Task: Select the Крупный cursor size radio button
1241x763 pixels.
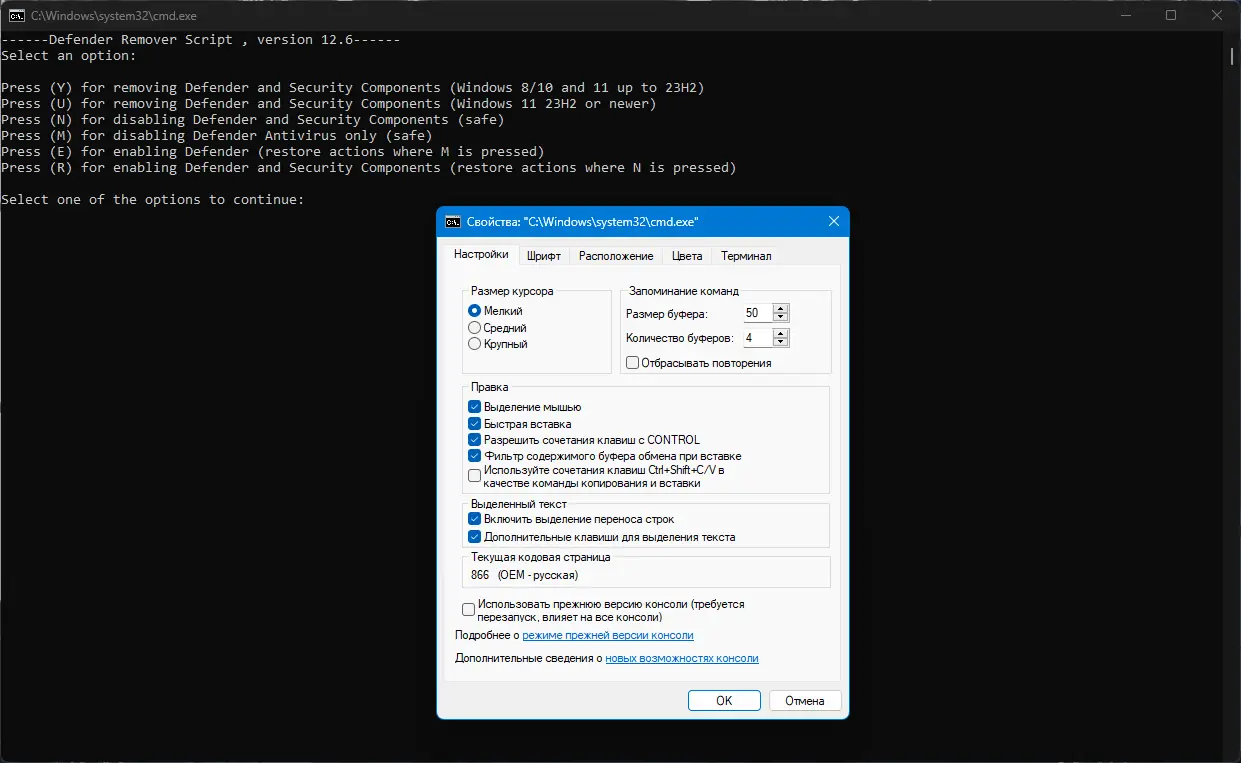Action: pos(475,344)
